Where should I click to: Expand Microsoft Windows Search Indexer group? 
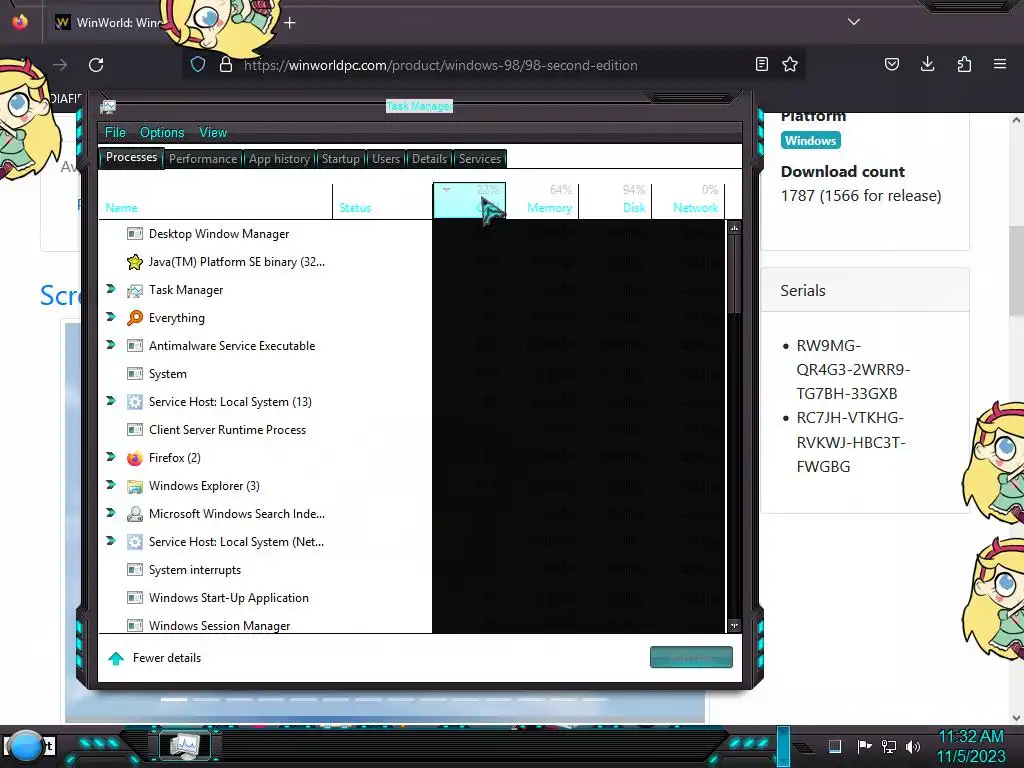click(x=111, y=513)
